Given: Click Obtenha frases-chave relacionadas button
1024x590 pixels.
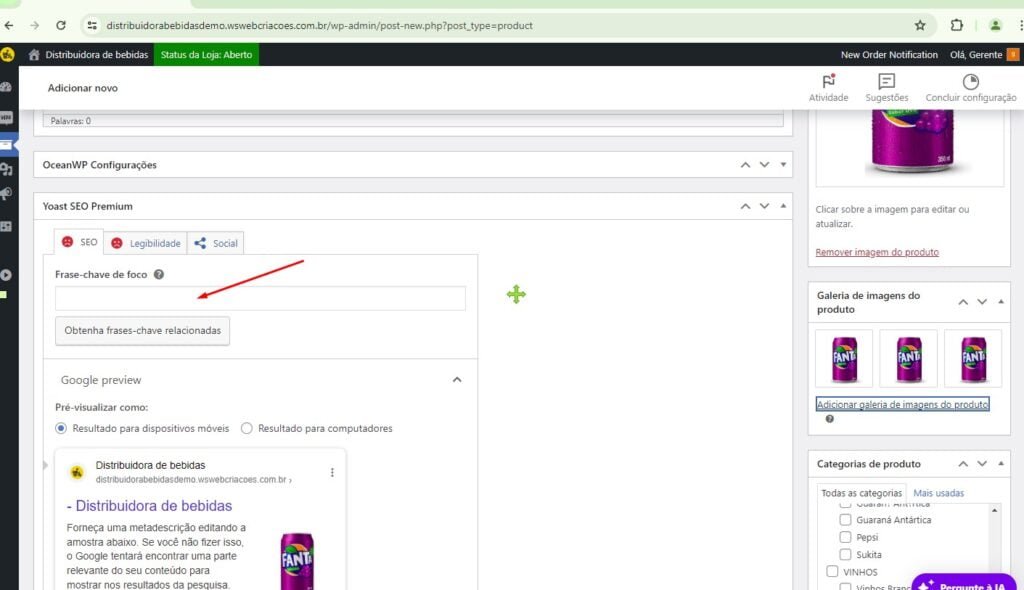Looking at the screenshot, I should pyautogui.click(x=142, y=331).
